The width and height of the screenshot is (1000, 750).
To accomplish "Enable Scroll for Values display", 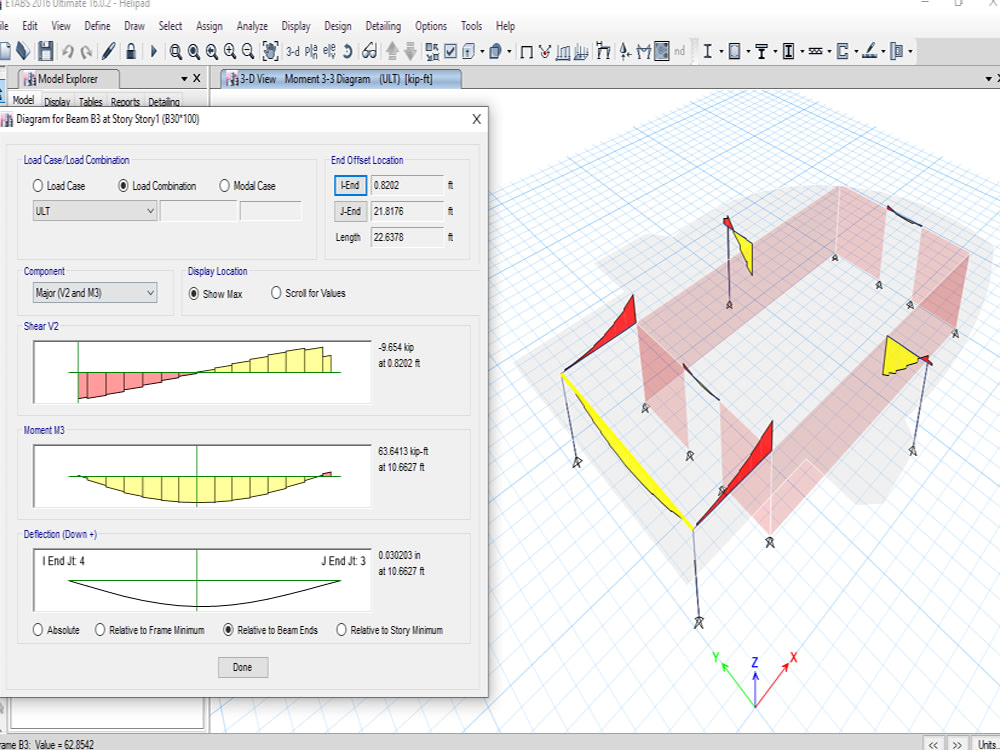I will pos(274,292).
